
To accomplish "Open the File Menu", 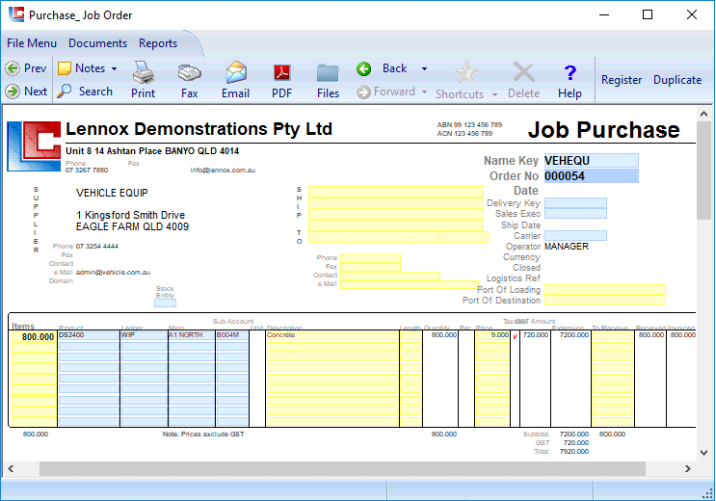I will pos(31,43).
